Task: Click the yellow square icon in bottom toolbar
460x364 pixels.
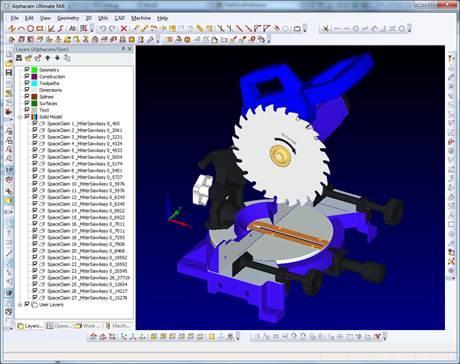Action: (x=212, y=337)
